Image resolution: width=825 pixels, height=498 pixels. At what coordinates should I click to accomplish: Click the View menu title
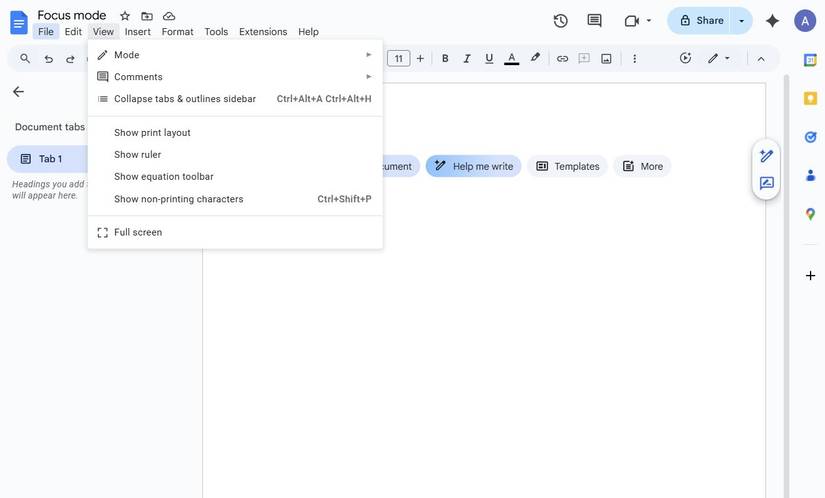click(x=103, y=32)
